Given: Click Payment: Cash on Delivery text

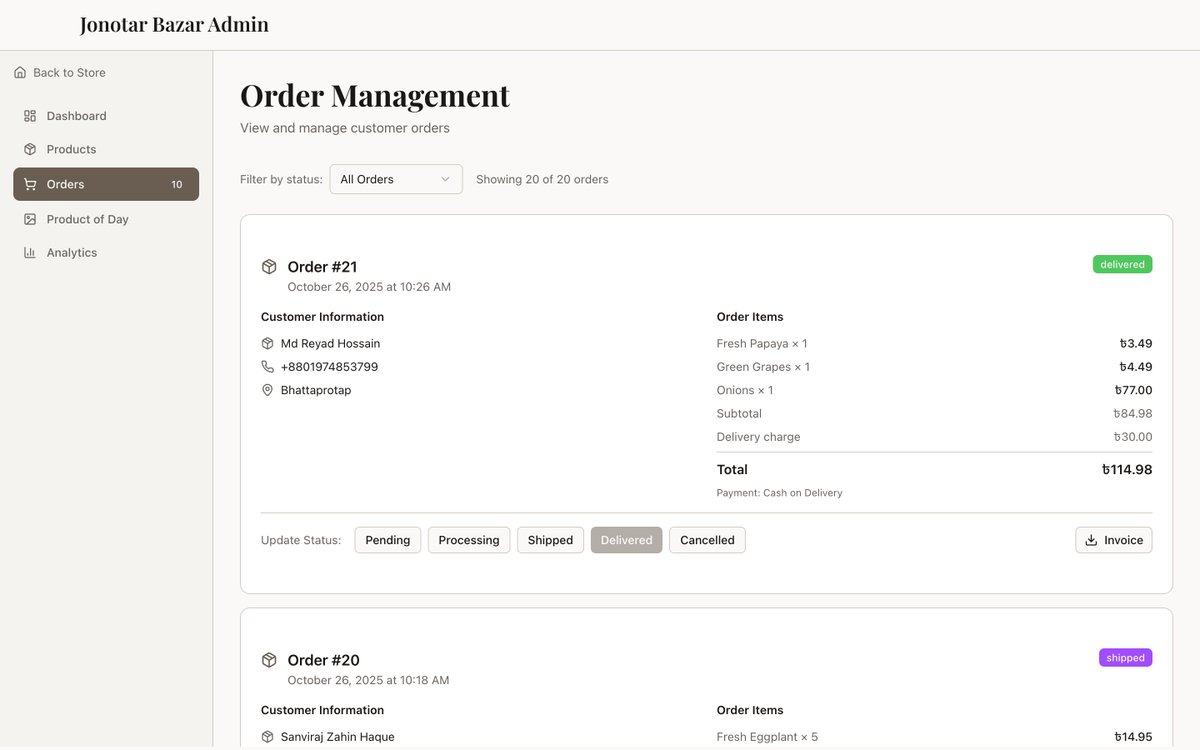Looking at the screenshot, I should click(x=779, y=493).
